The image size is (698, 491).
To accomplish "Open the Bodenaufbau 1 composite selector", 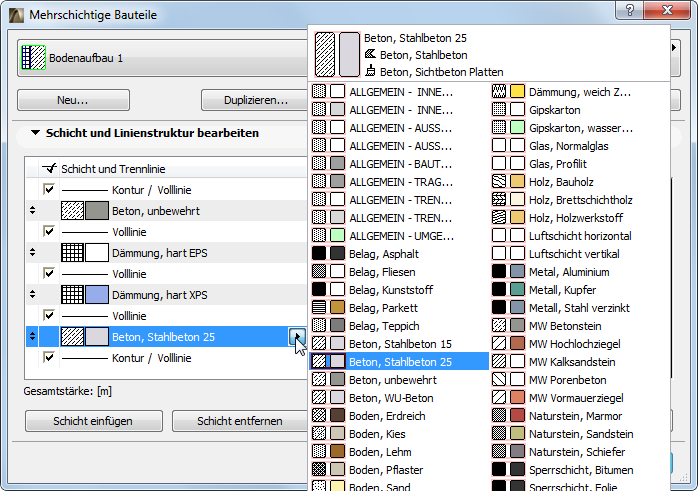I will click(x=162, y=58).
